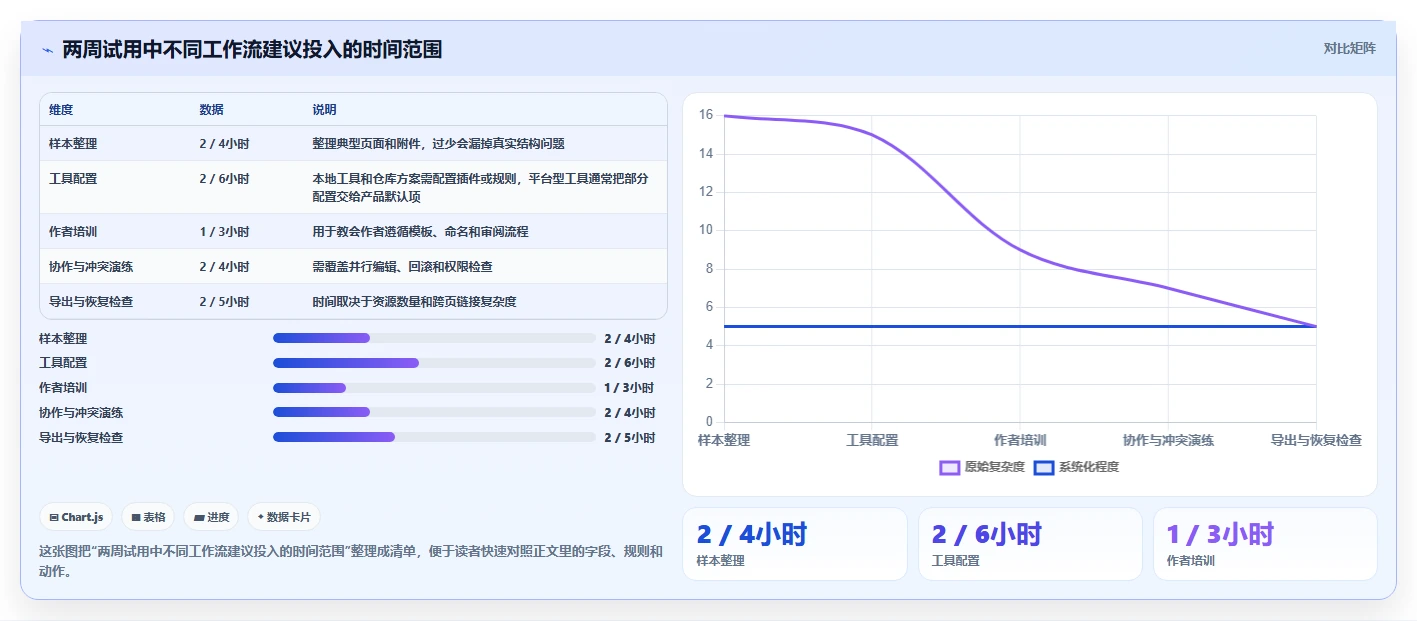Click the 作者培训 progress bar
The height and width of the screenshot is (621, 1417).
[434, 388]
